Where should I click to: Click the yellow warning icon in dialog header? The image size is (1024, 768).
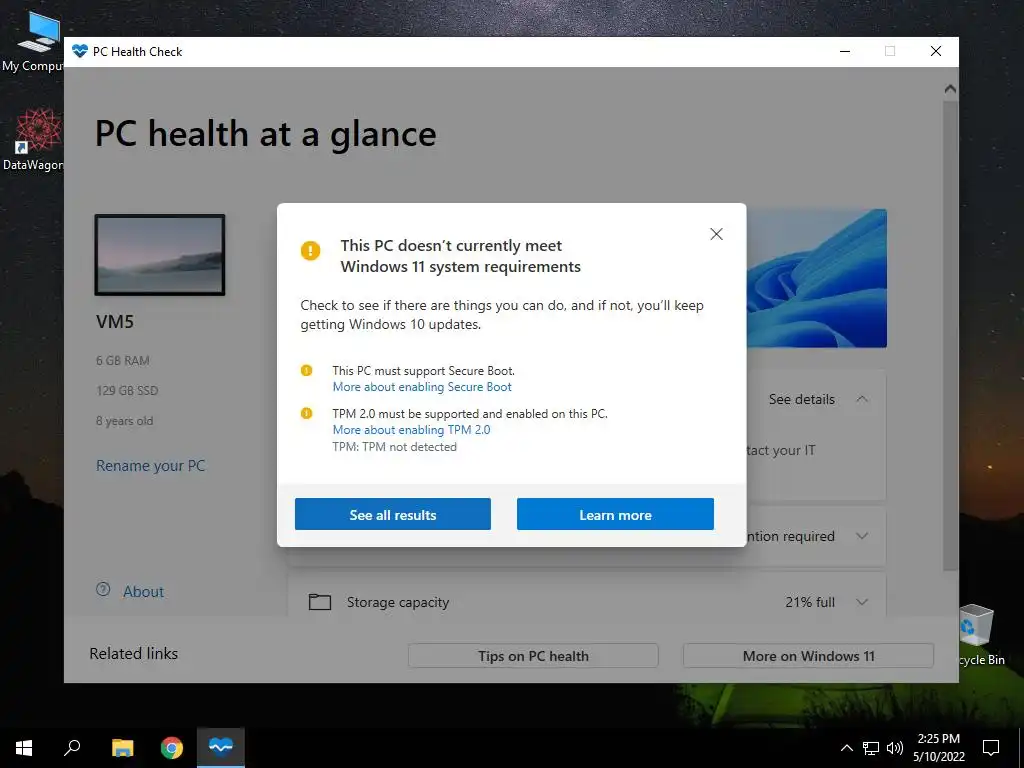point(310,250)
